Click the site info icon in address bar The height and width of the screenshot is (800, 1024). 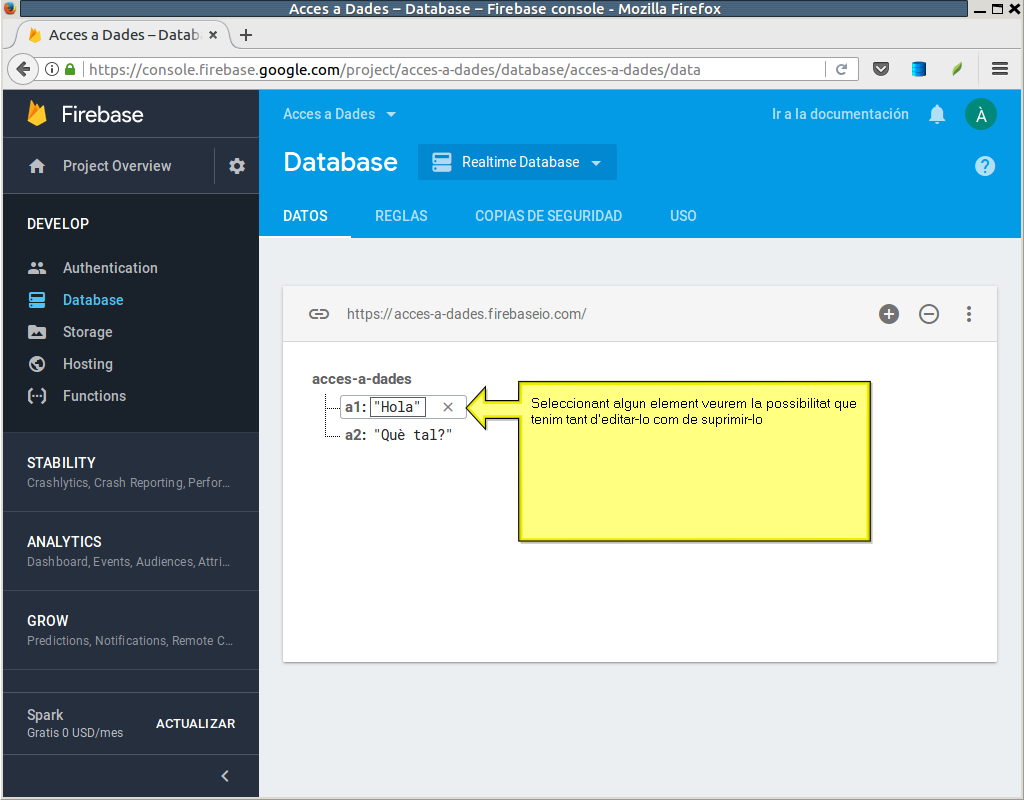point(52,69)
